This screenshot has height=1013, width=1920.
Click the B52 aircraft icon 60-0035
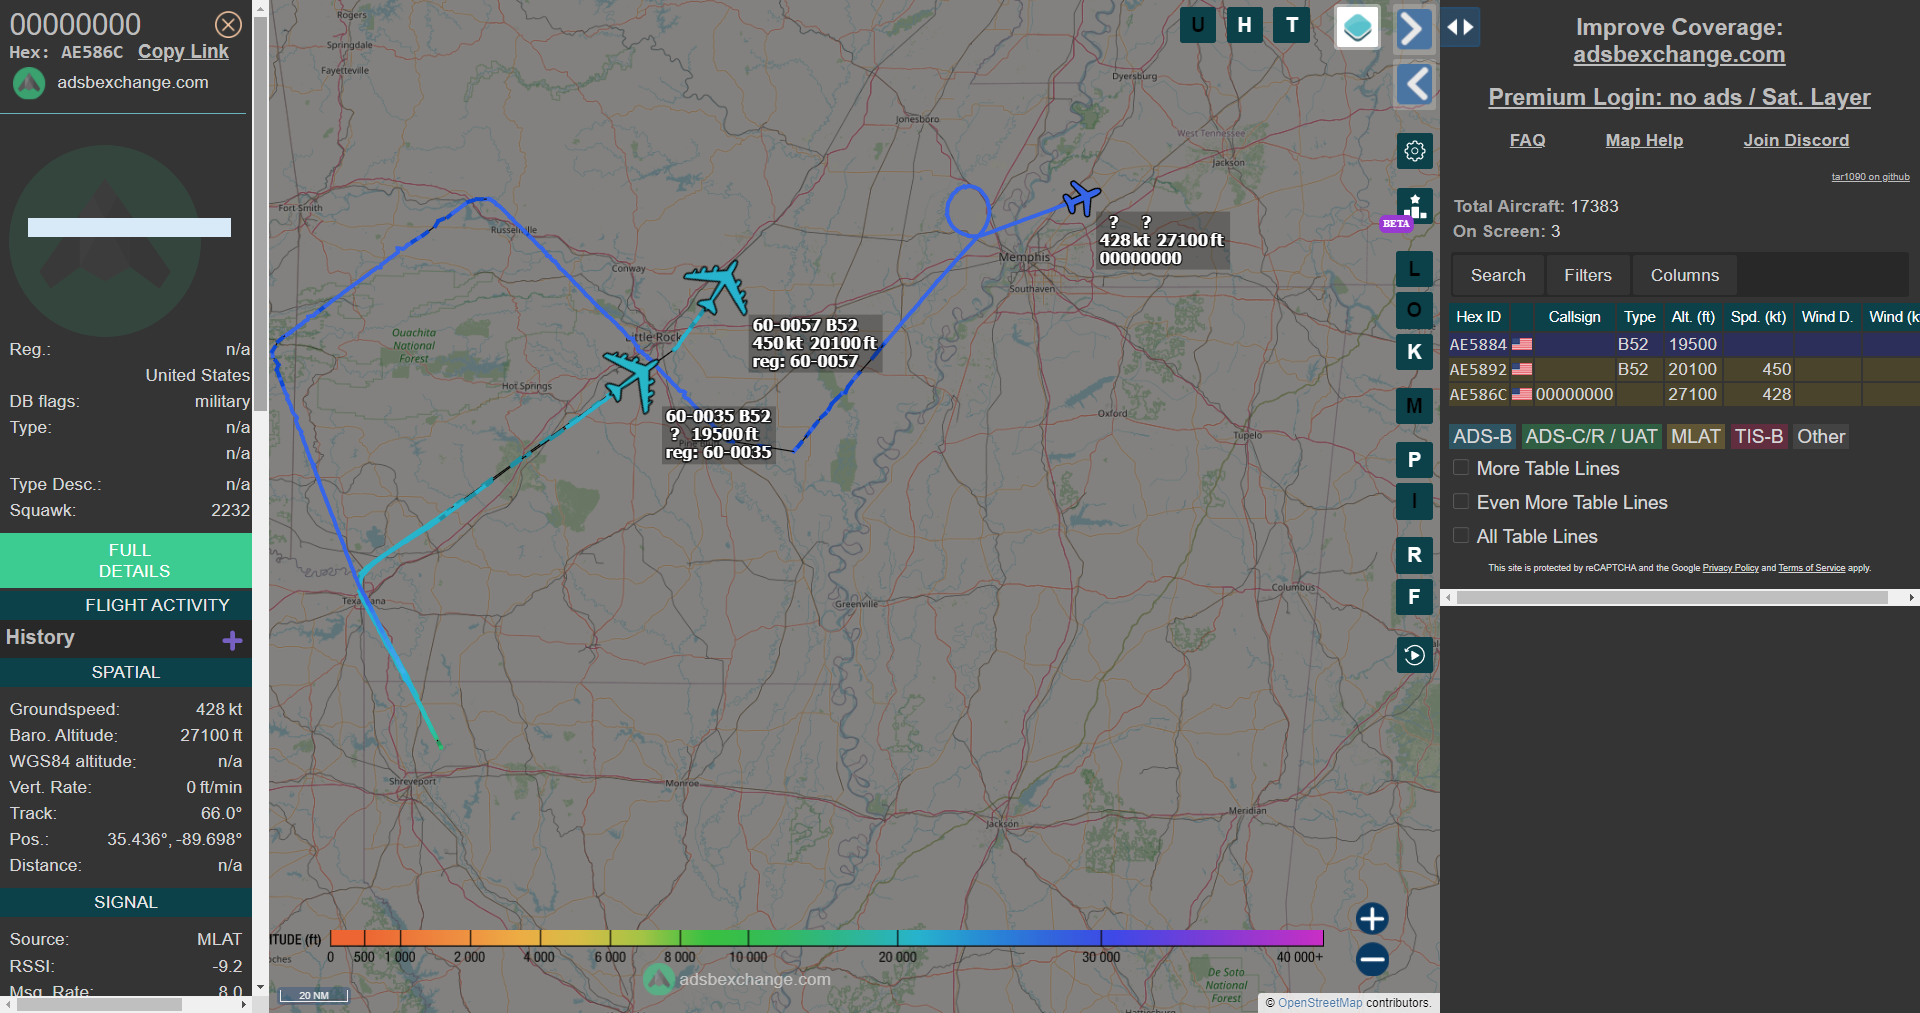[633, 378]
